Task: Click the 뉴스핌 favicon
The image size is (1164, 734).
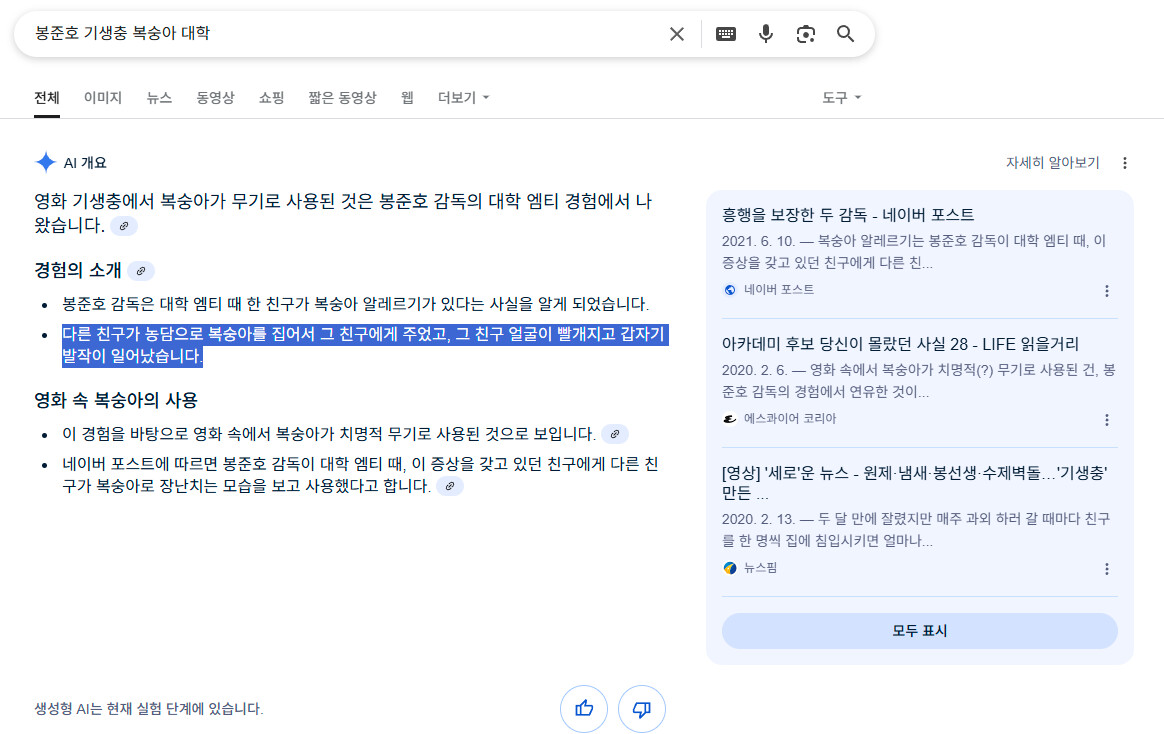Action: click(730, 568)
